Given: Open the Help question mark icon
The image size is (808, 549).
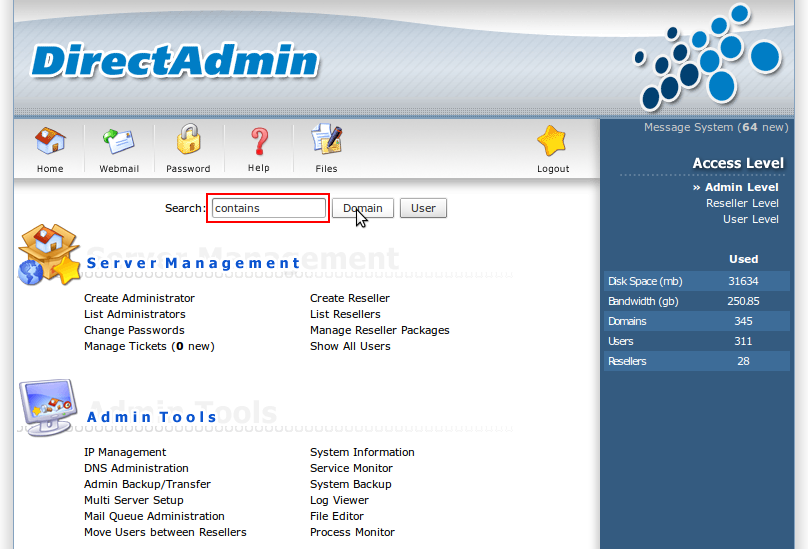Looking at the screenshot, I should pyautogui.click(x=259, y=141).
